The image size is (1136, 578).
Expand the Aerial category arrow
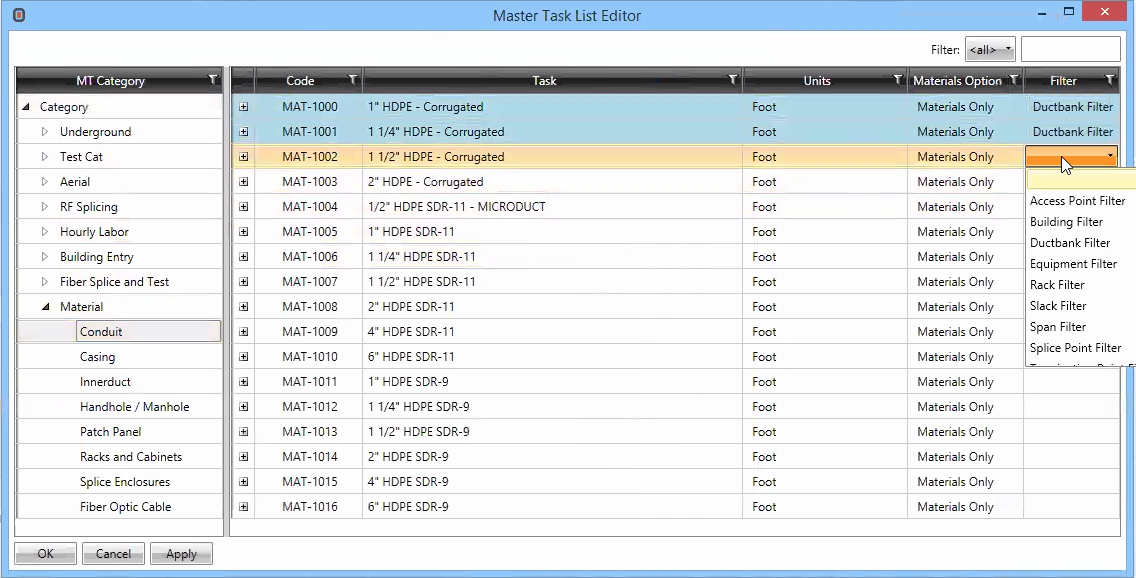(x=45, y=182)
